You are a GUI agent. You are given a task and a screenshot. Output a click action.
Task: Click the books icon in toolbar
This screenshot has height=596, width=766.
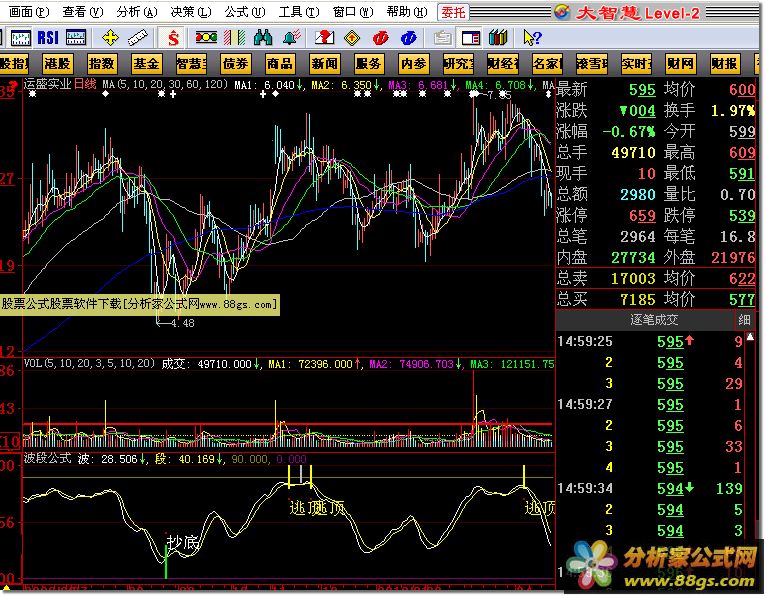(497, 37)
